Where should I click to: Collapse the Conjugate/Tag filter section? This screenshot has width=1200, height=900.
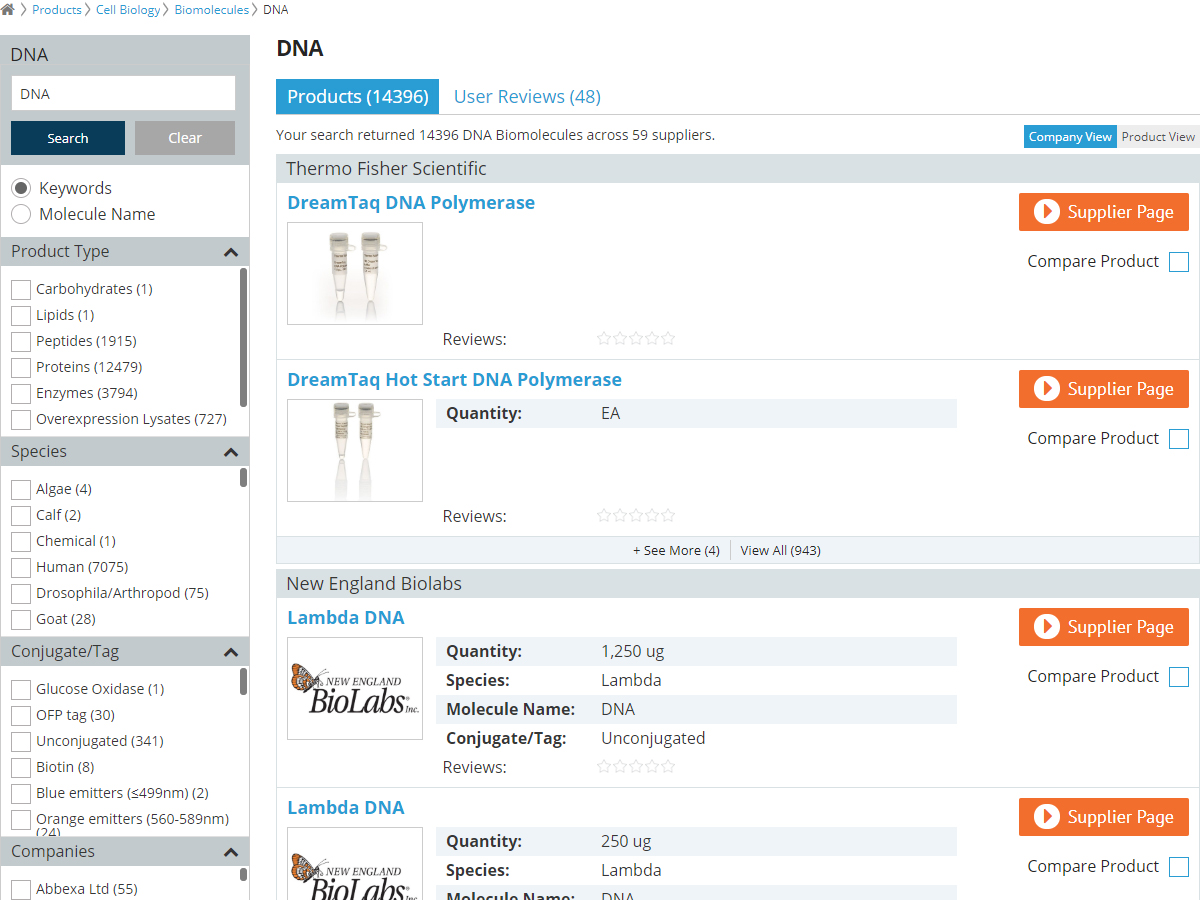pyautogui.click(x=230, y=652)
